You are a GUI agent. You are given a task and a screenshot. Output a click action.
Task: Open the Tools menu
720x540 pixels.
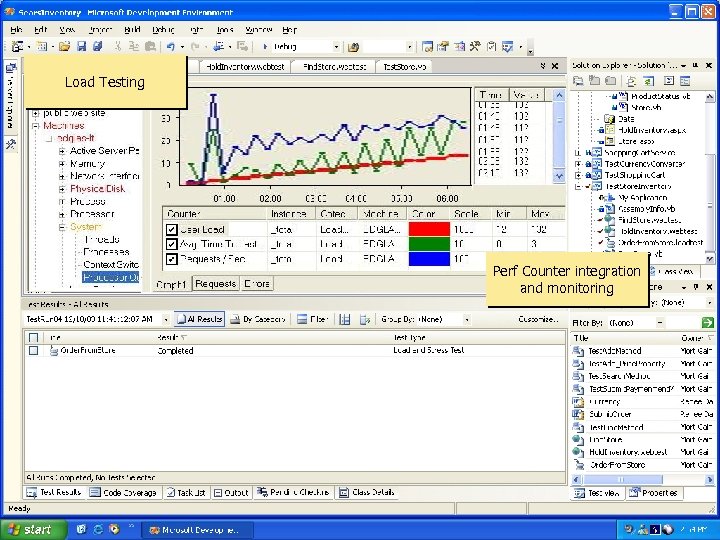225,30
